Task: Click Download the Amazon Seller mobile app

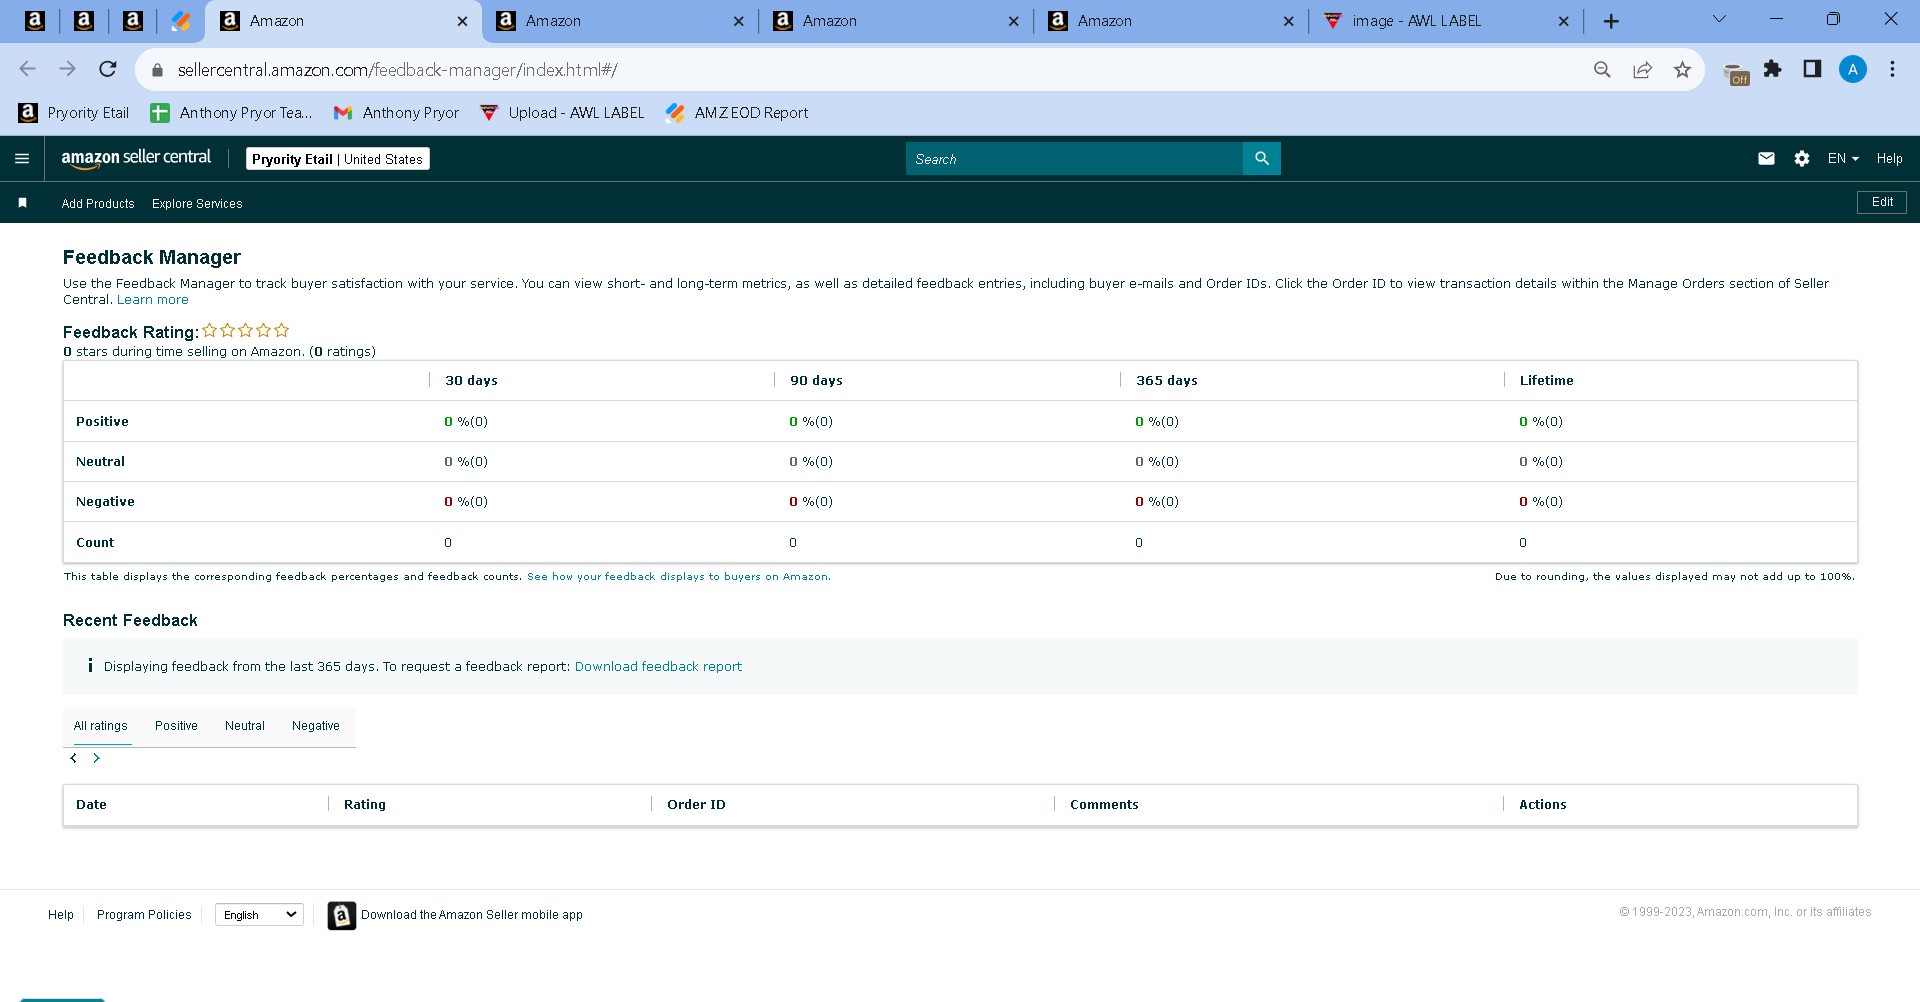Action: click(x=472, y=915)
